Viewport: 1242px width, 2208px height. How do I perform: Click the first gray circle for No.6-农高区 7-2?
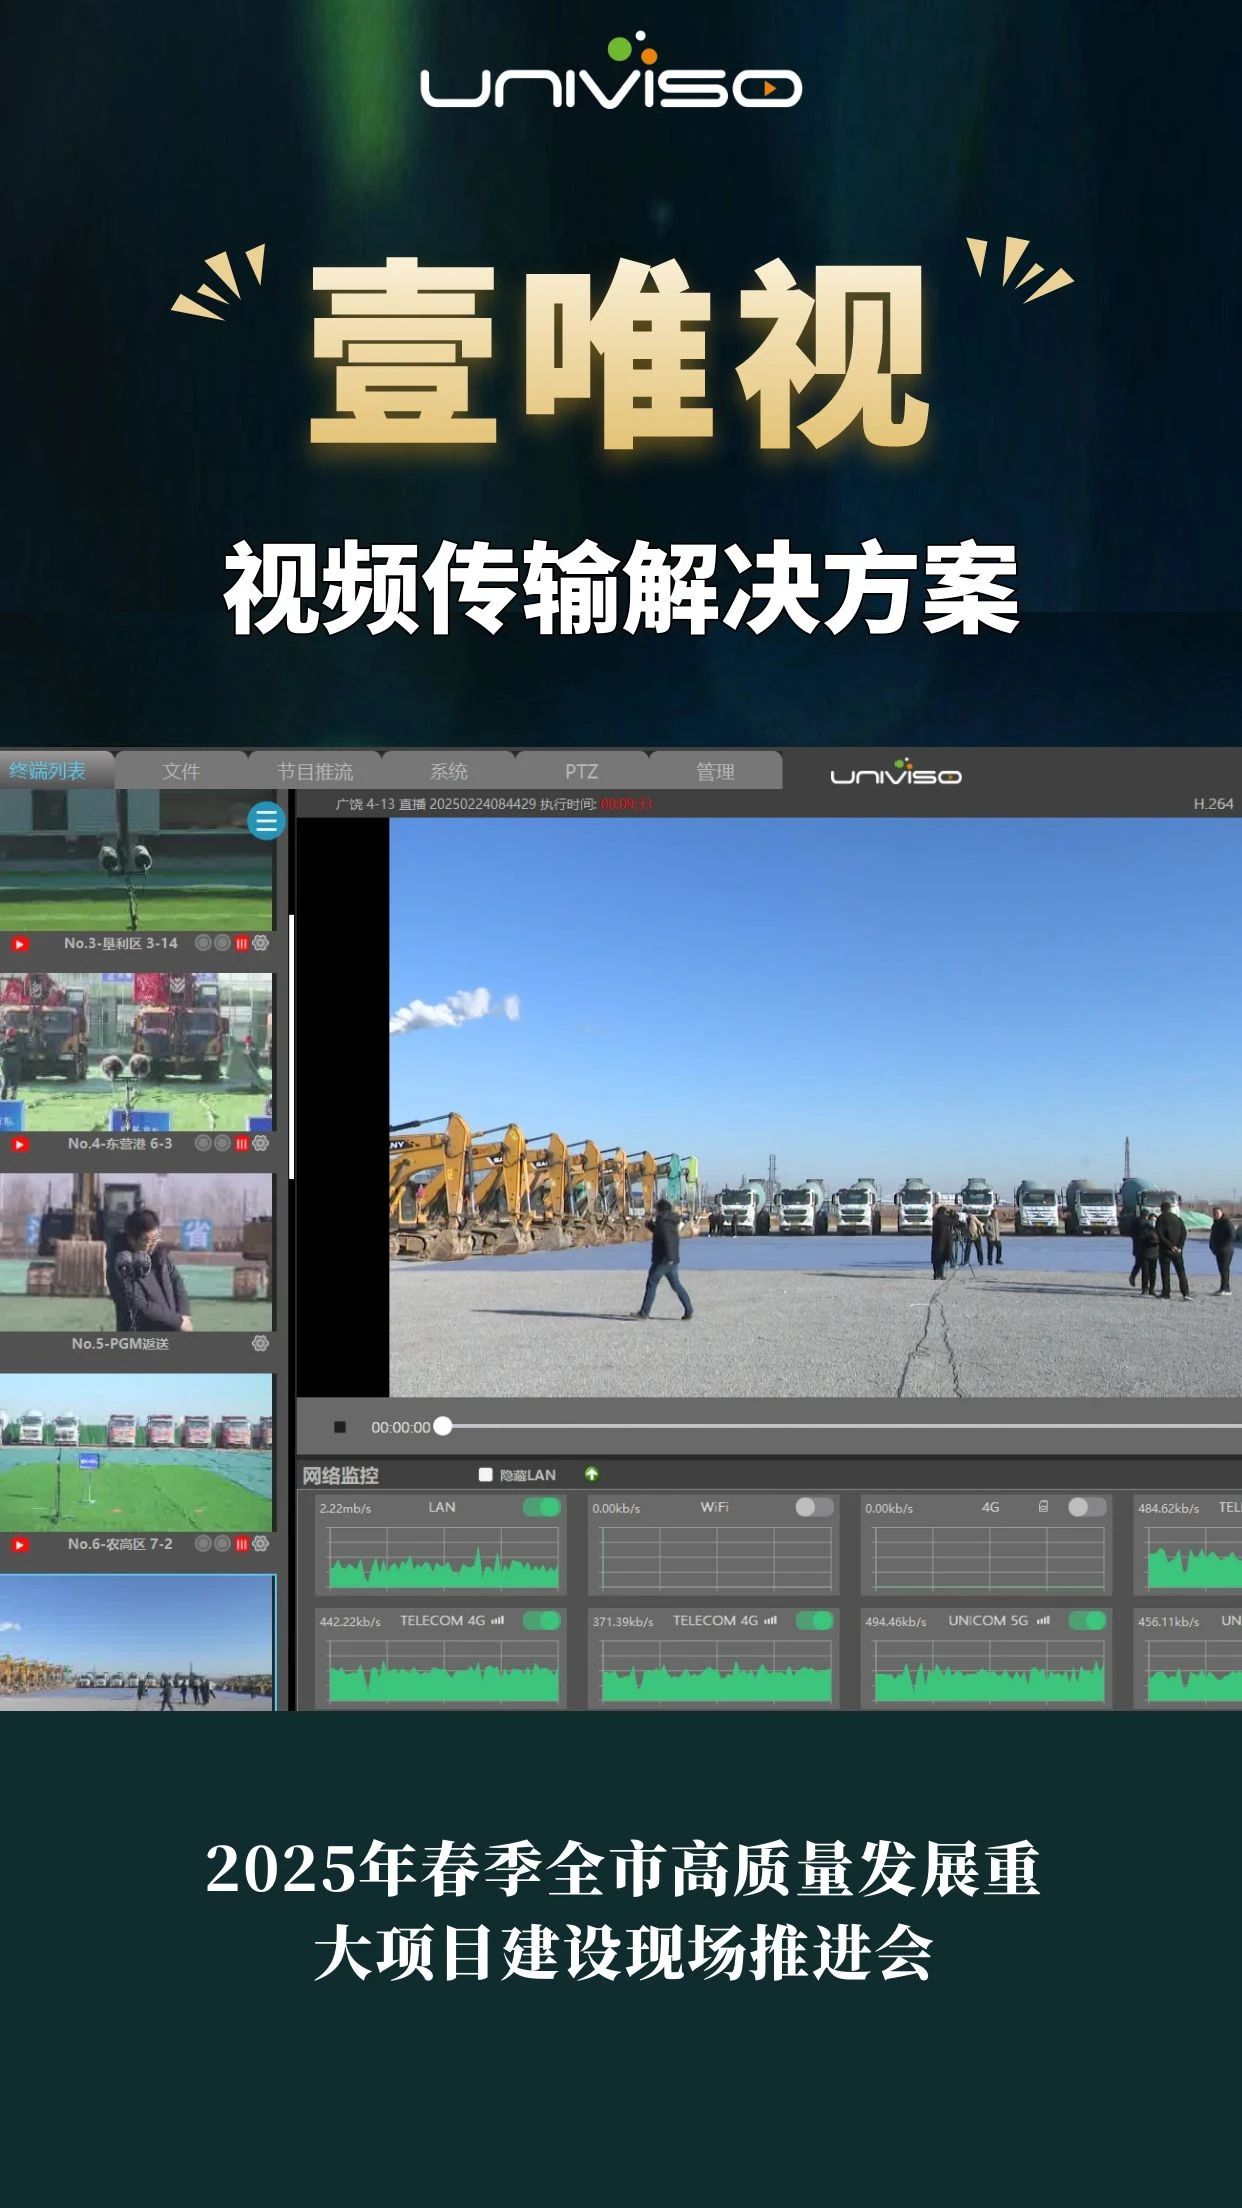203,1544
